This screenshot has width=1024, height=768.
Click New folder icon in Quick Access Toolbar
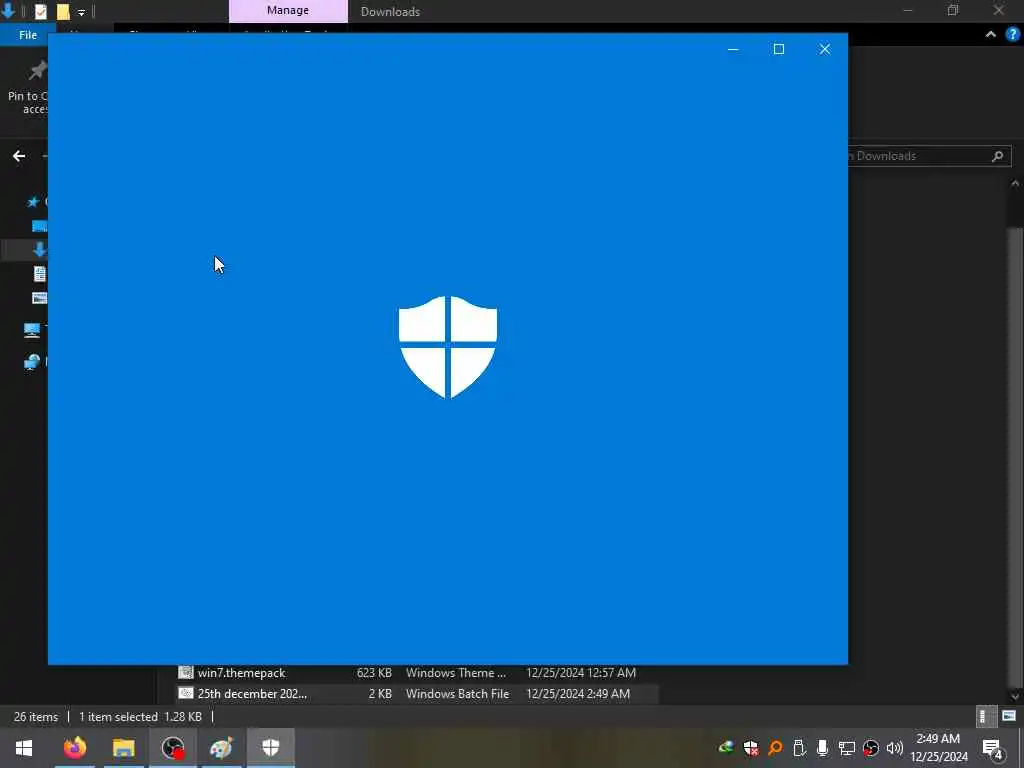click(63, 11)
